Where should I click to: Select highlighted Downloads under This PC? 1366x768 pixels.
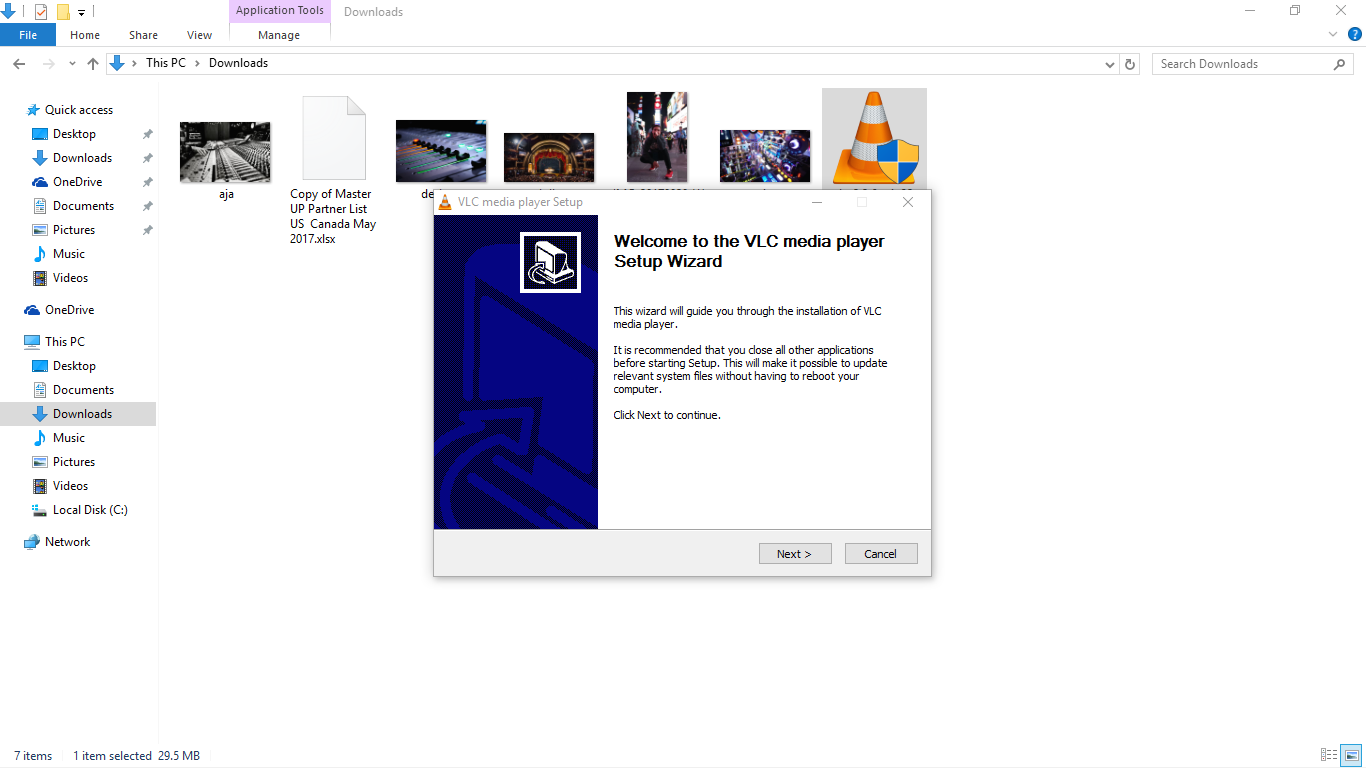78,414
